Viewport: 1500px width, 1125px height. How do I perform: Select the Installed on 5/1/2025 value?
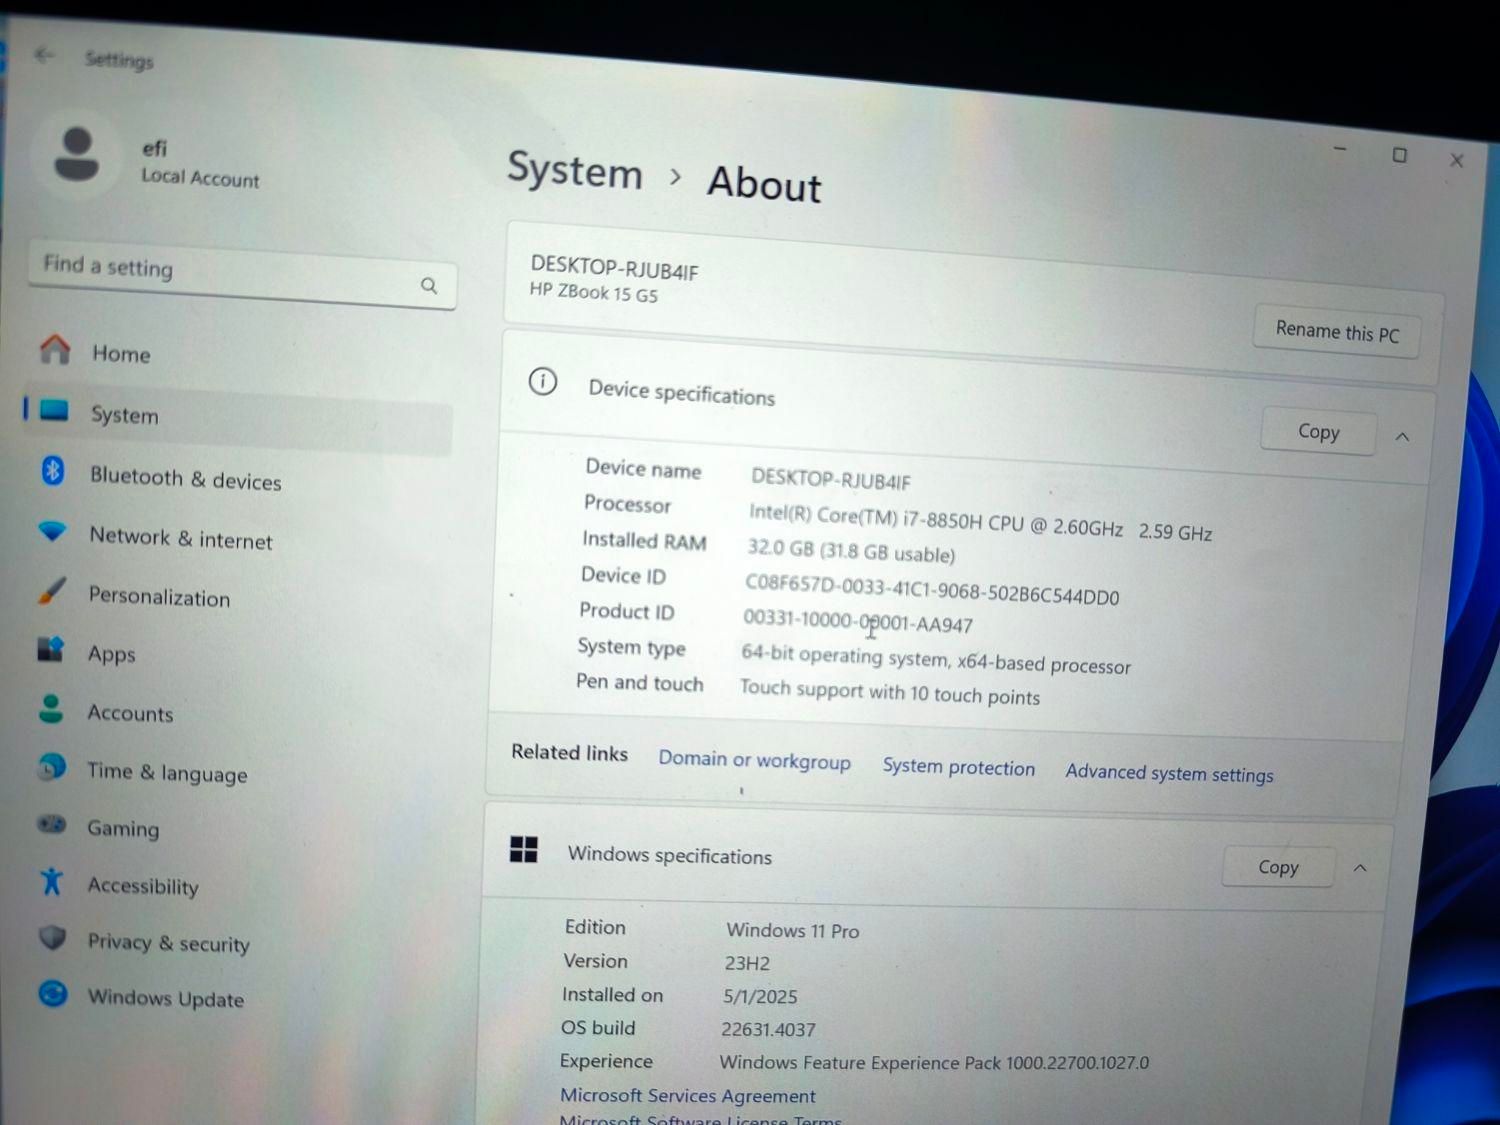760,996
